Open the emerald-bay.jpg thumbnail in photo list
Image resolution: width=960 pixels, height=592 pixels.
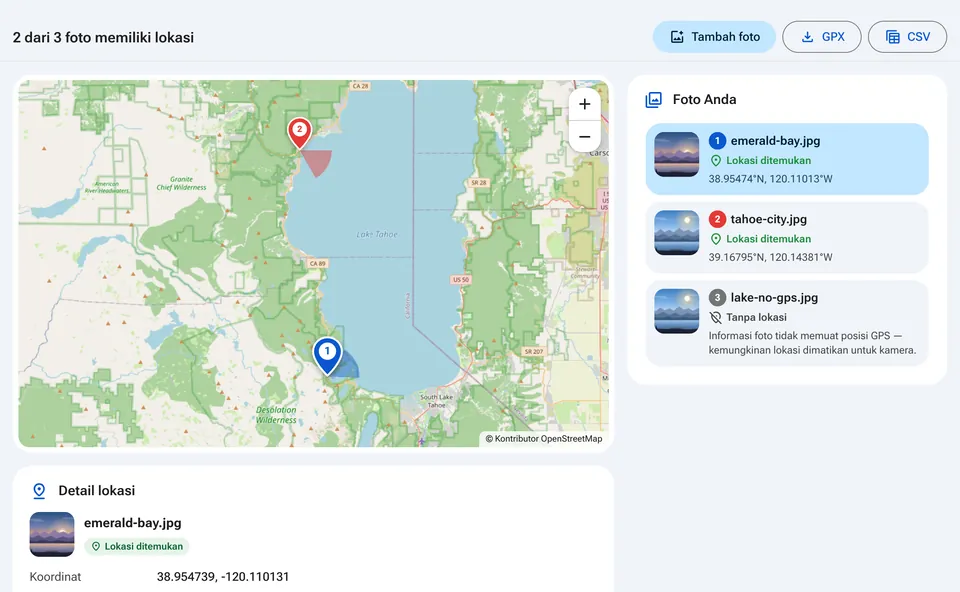tap(677, 154)
